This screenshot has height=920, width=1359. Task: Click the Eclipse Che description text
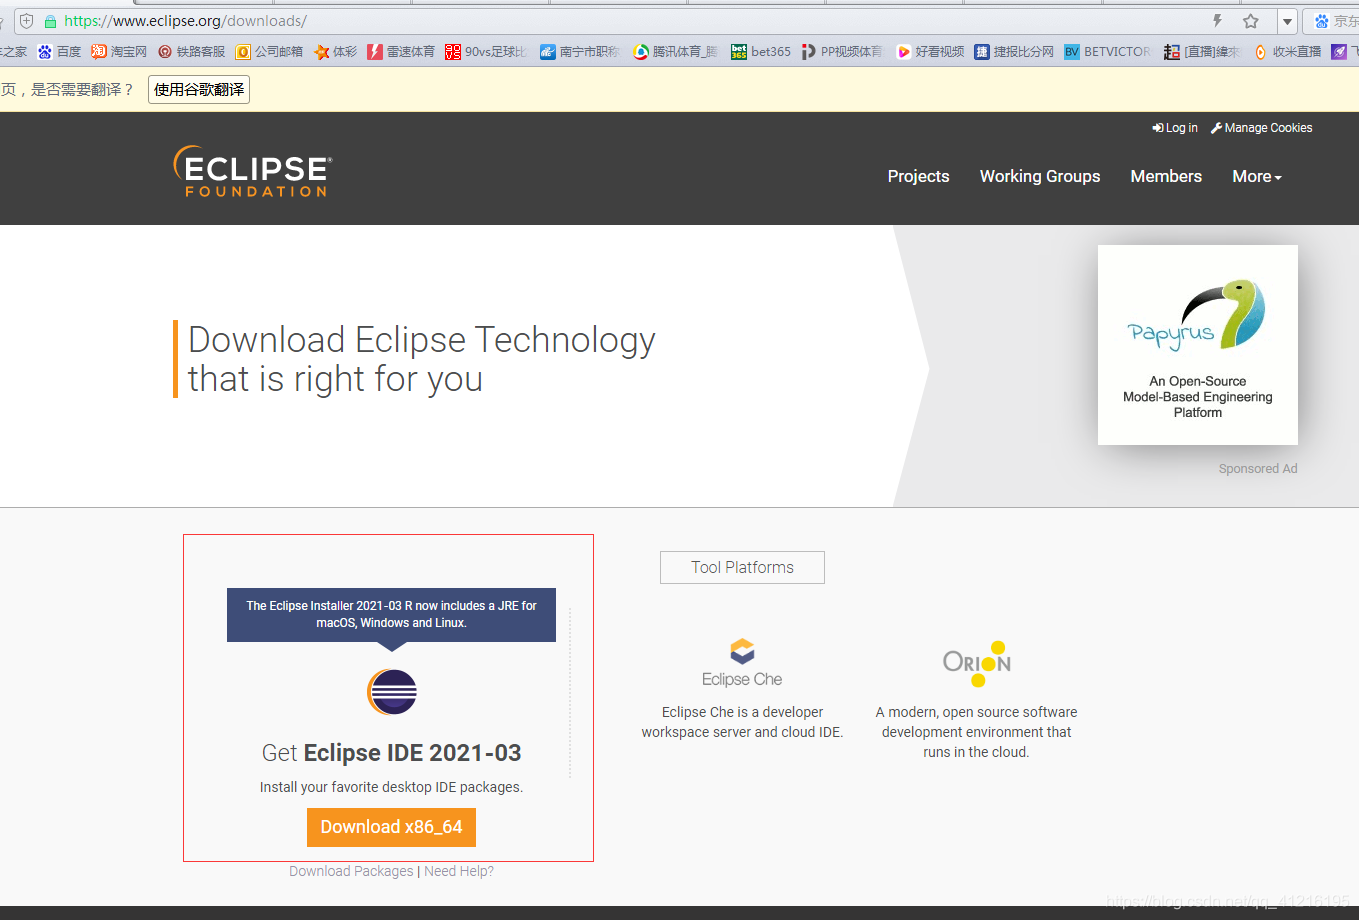742,722
